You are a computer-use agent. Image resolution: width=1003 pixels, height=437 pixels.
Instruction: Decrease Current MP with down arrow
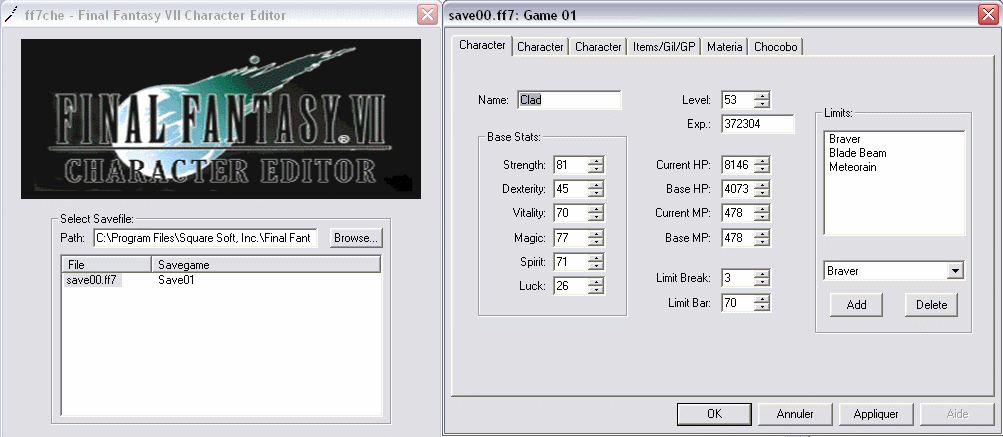[761, 217]
